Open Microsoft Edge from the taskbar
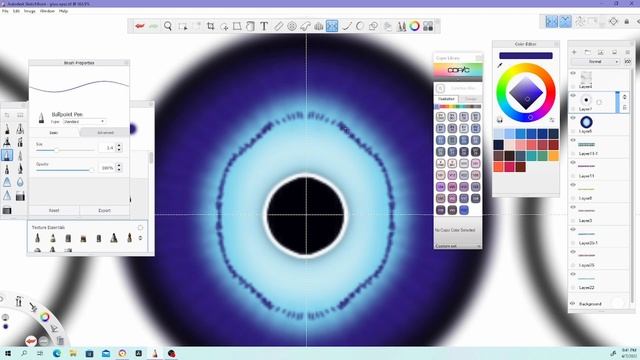 57,353
